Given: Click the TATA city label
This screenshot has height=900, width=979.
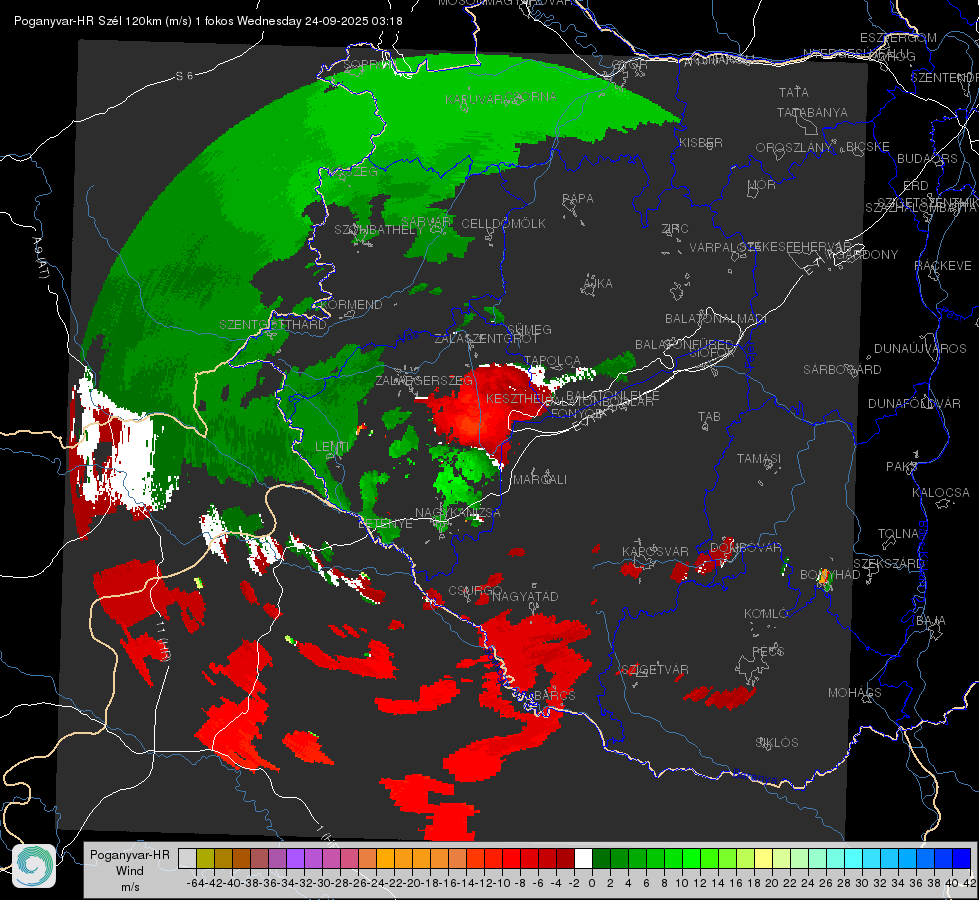Looking at the screenshot, I should (794, 92).
